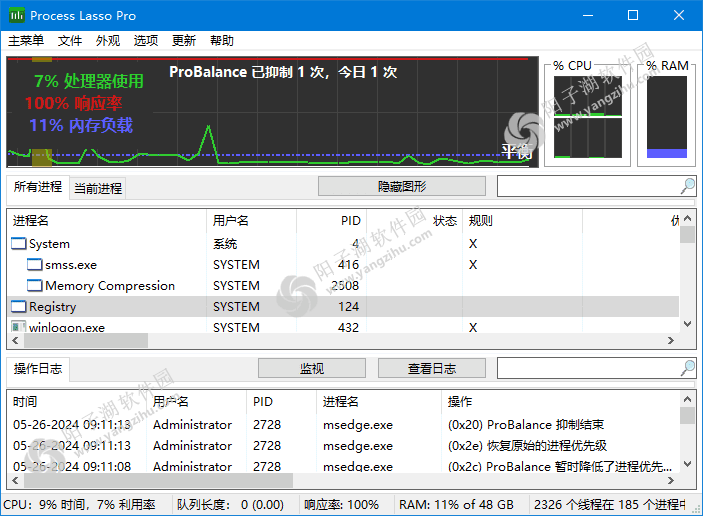
Task: Click the process list horizontal scrollbar thumb
Action: click(86, 340)
